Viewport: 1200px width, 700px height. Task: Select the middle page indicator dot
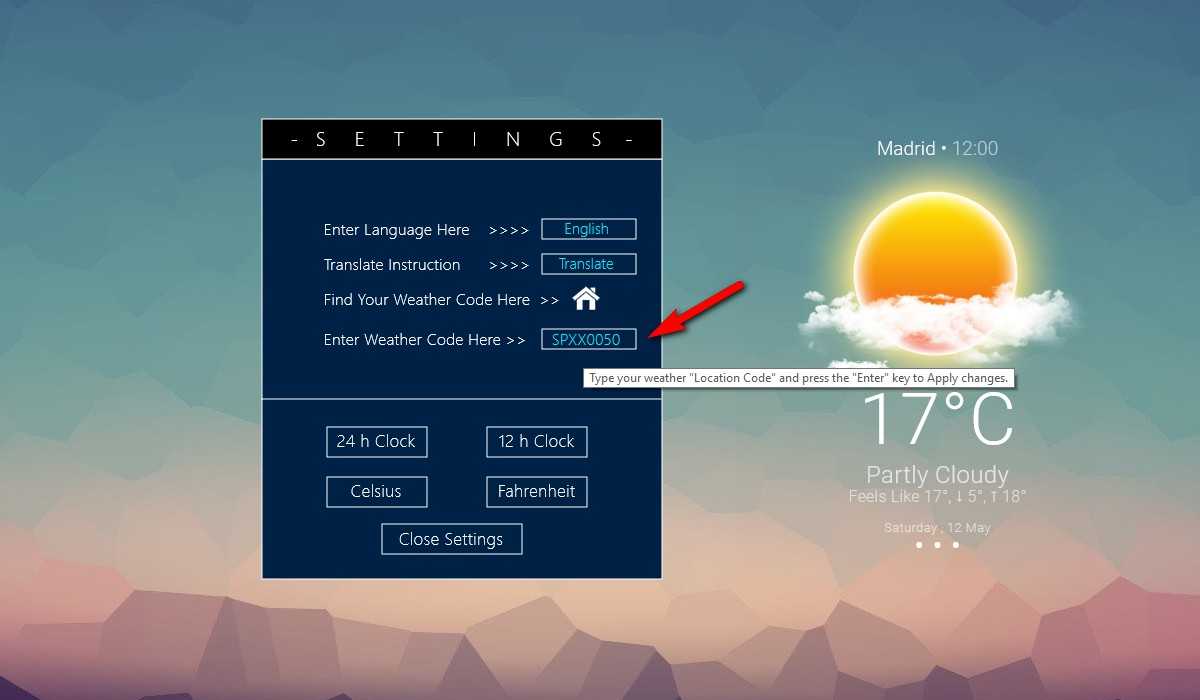[x=937, y=545]
